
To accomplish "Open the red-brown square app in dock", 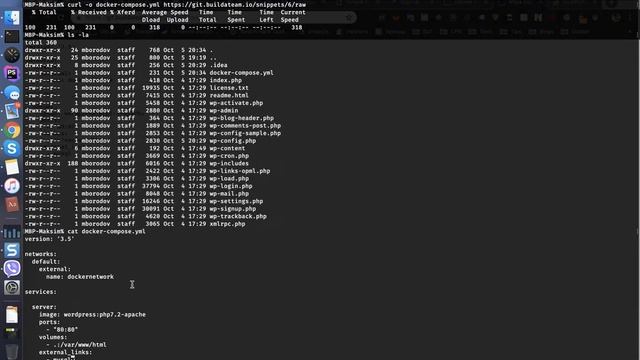I will click(12, 204).
